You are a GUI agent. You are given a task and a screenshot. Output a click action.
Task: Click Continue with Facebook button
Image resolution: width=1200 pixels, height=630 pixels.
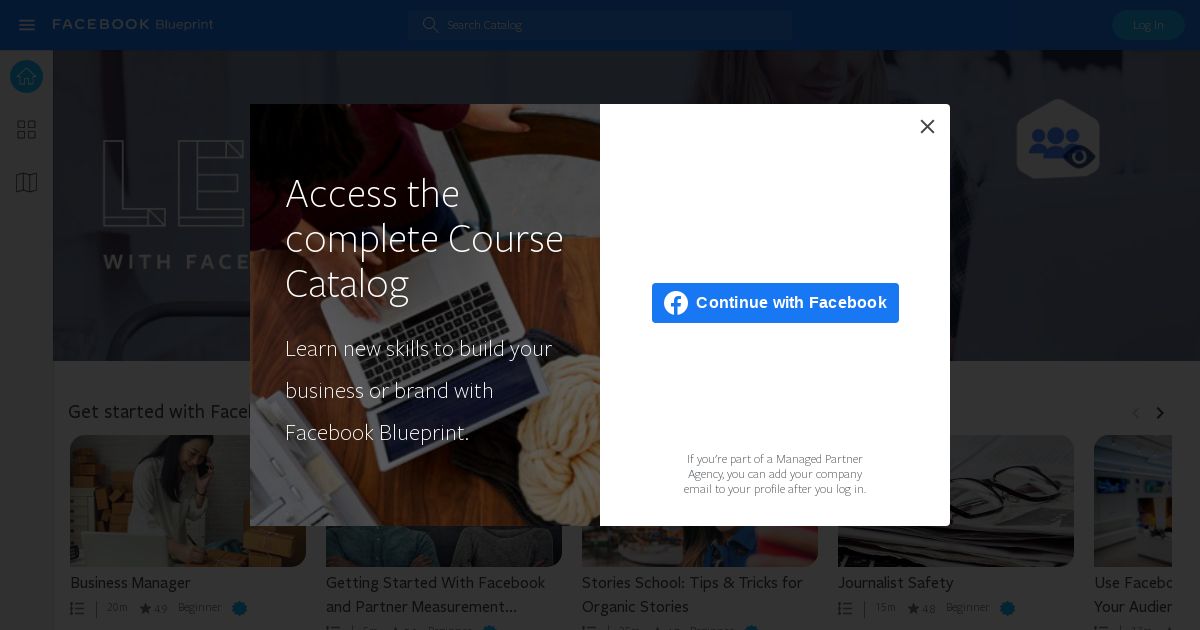[x=775, y=303]
